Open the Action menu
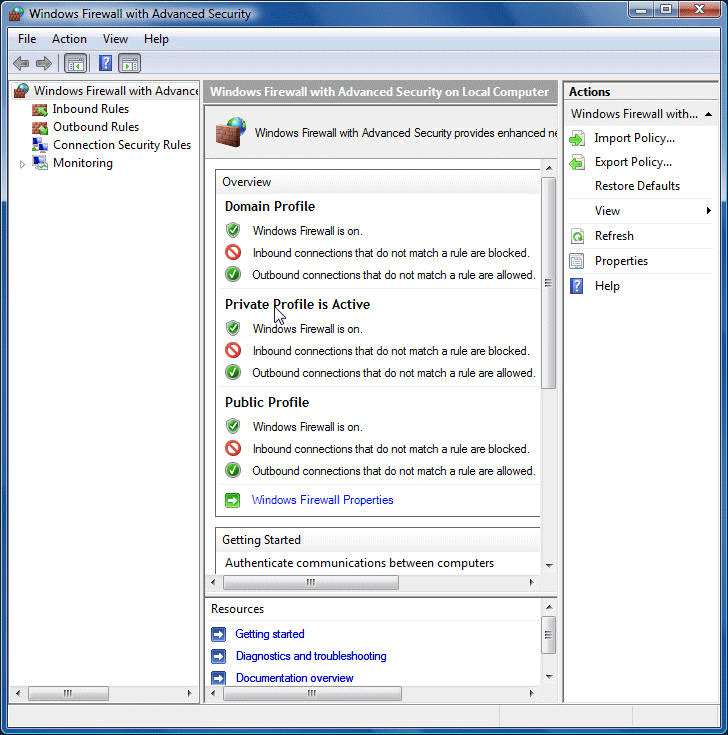 (x=69, y=39)
